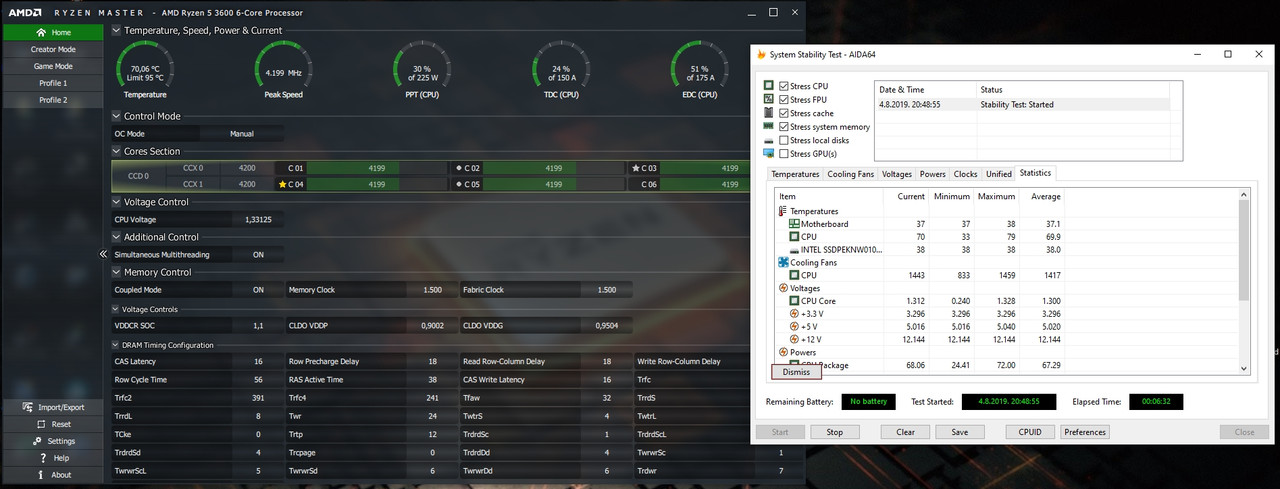Switch to Game Mode in Ryzen Master
1280x489 pixels.
point(52,66)
